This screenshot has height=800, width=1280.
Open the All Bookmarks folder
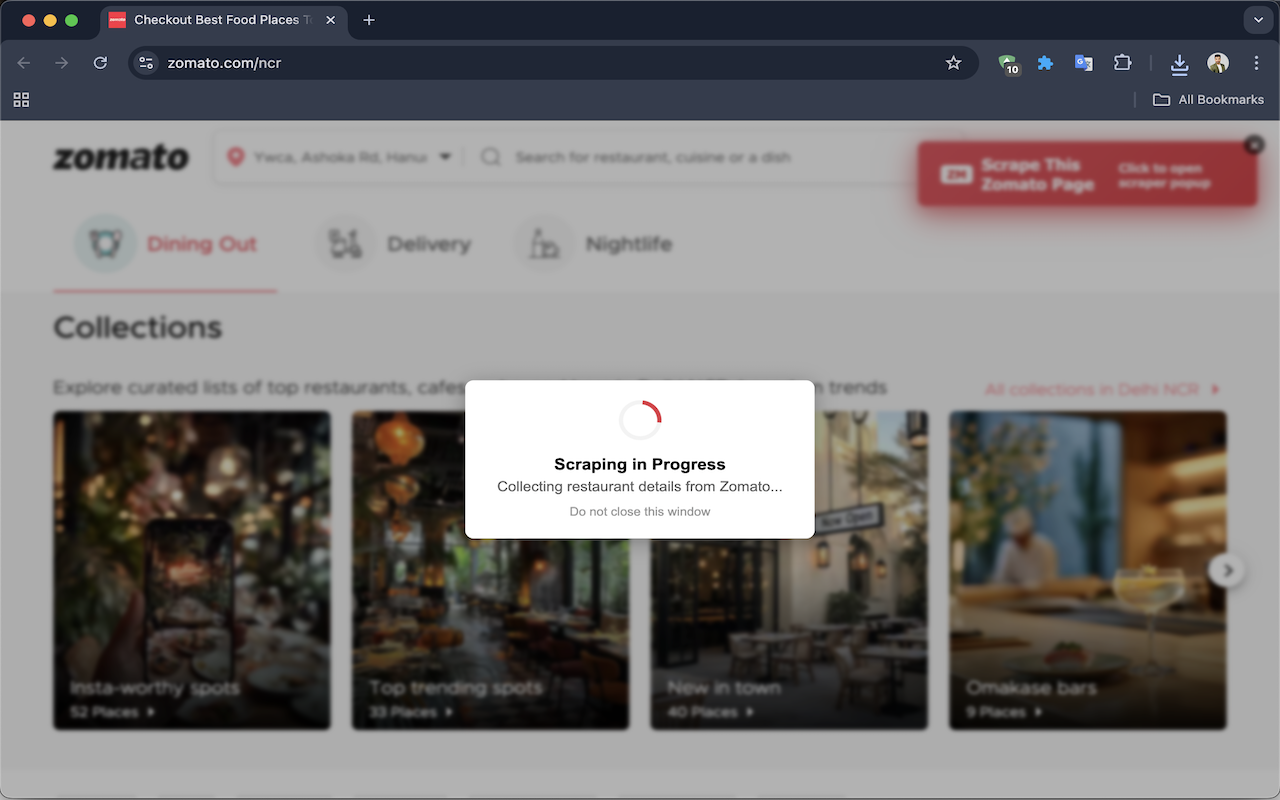[1208, 99]
